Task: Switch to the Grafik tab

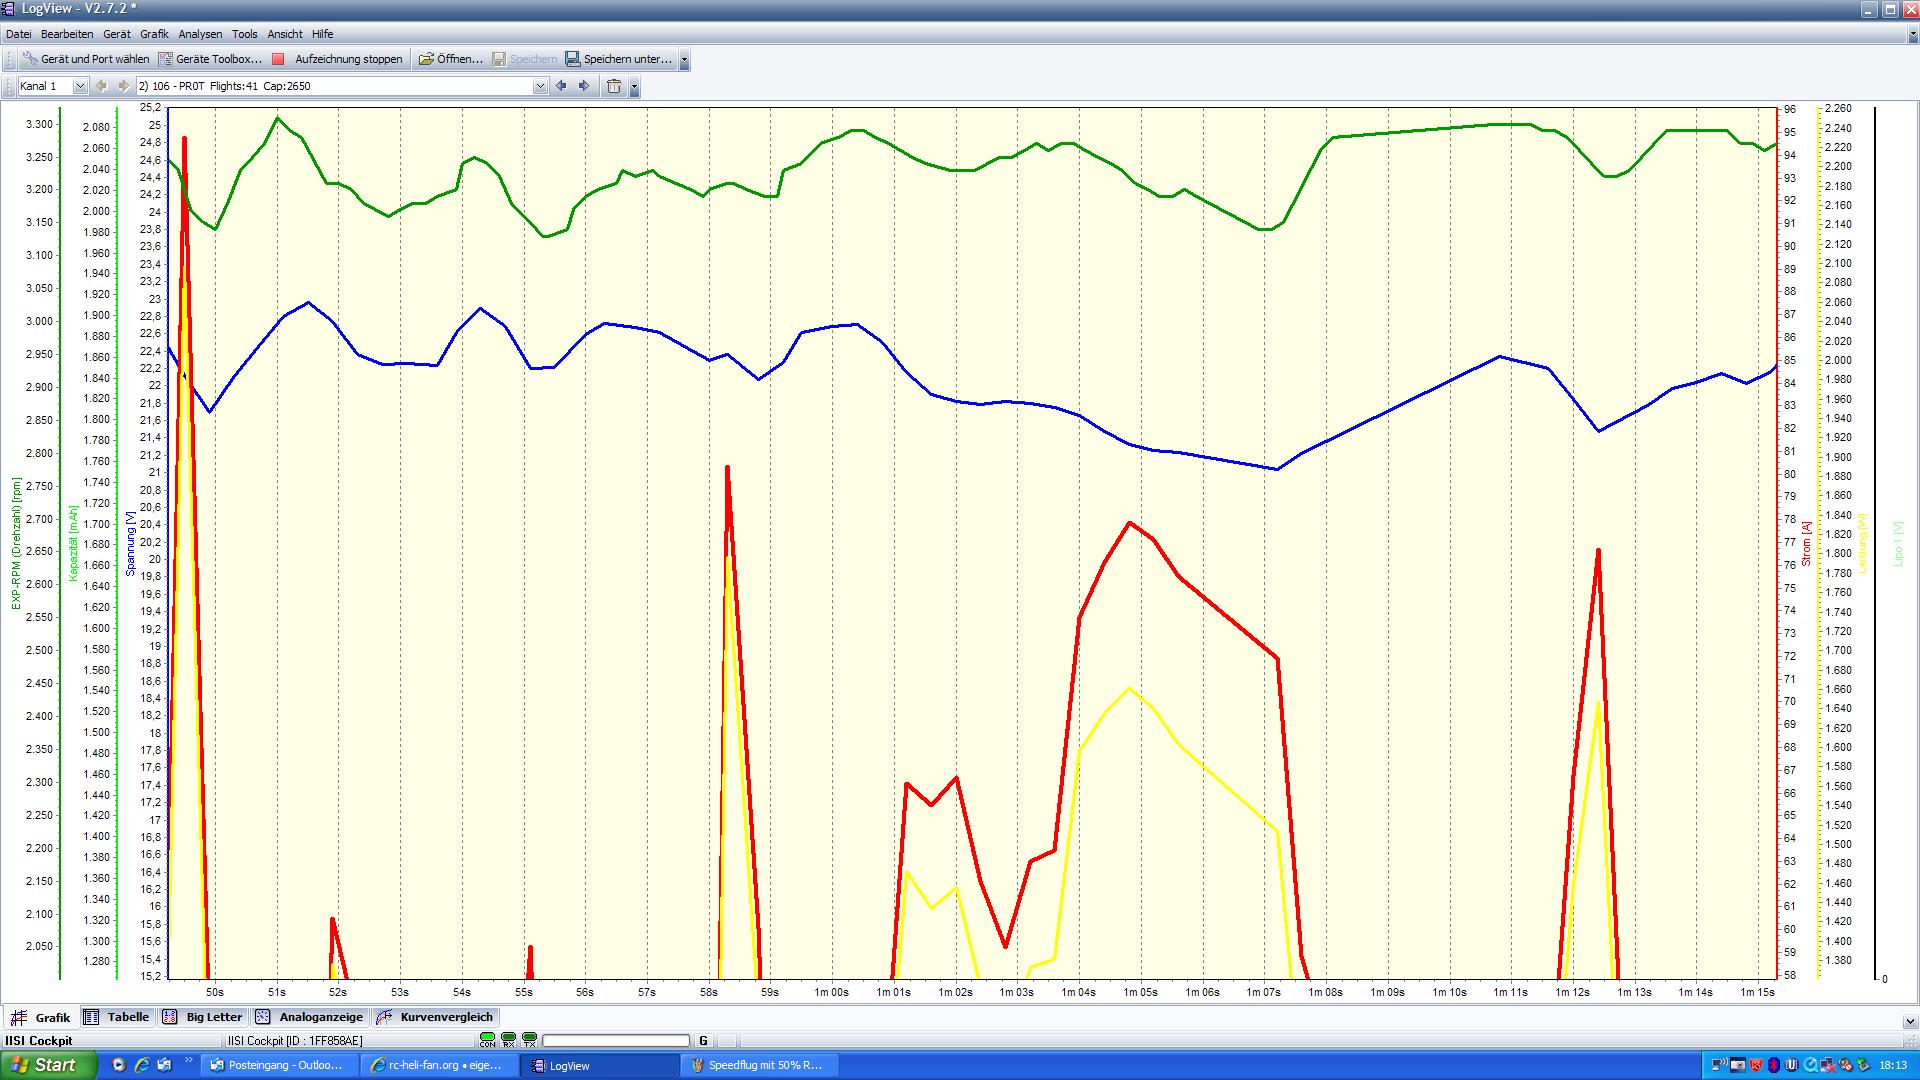Action: click(x=40, y=1017)
